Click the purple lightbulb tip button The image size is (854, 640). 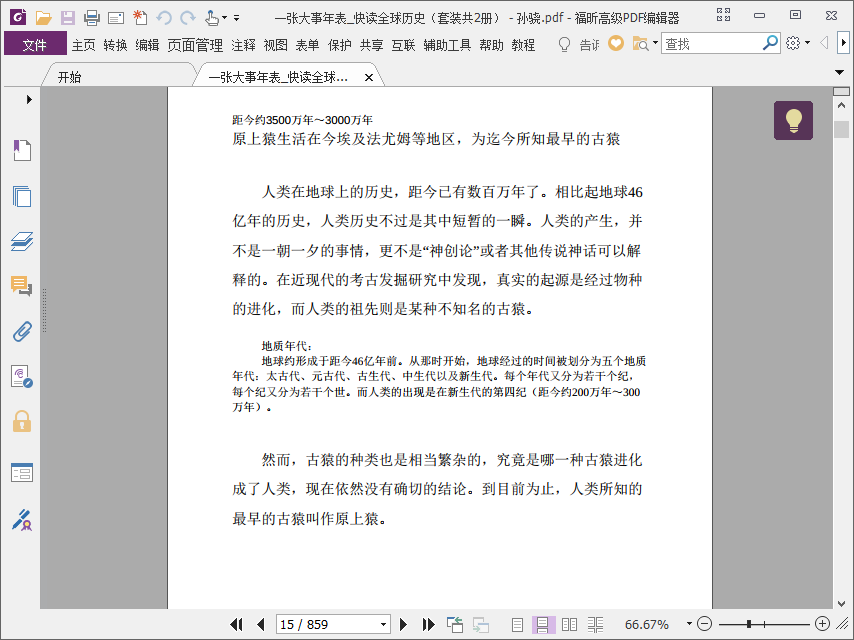coord(793,120)
